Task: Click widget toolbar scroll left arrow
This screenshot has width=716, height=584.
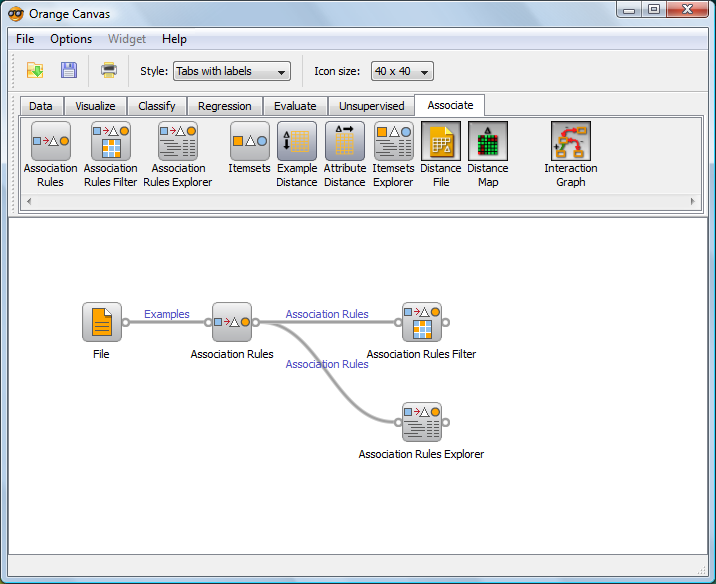Action: pyautogui.click(x=29, y=201)
